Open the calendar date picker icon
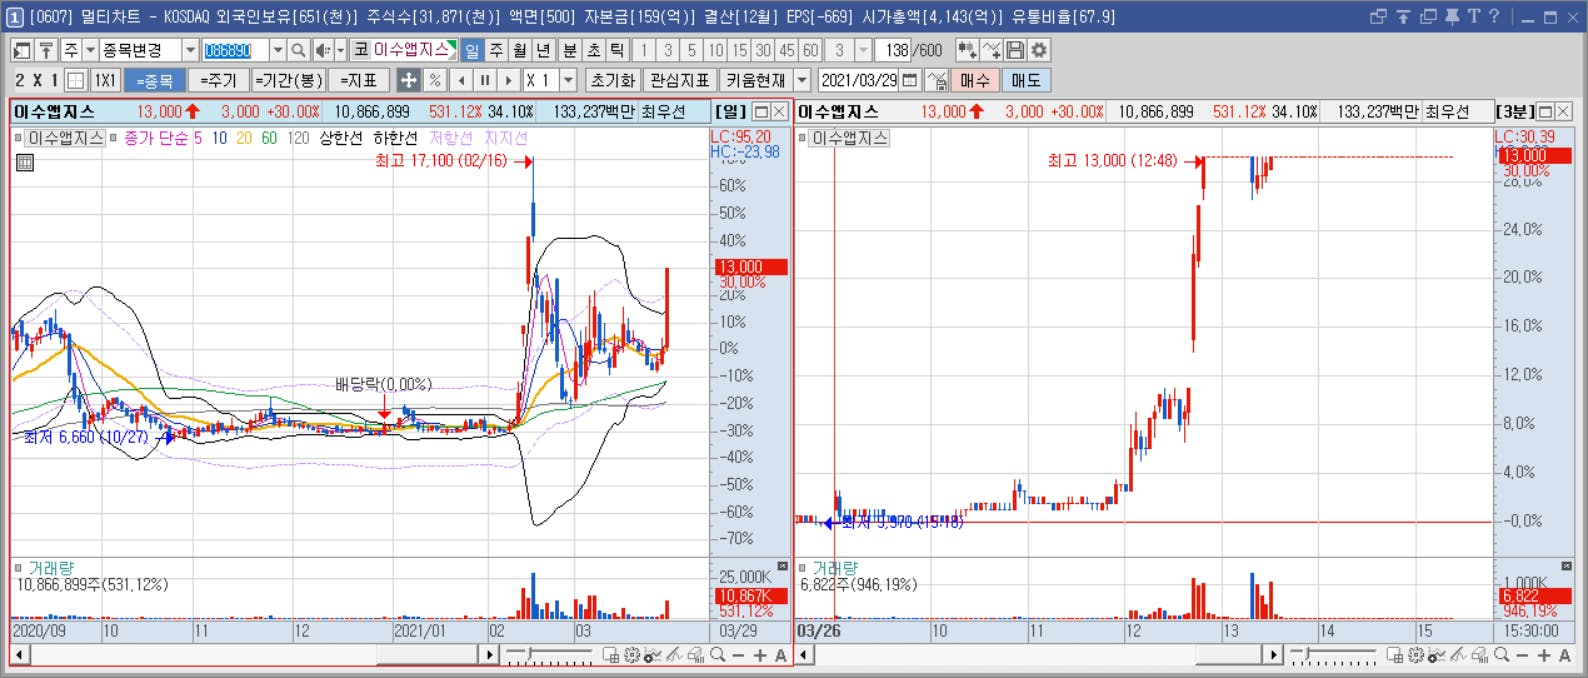Viewport: 1588px width, 678px height. 910,80
